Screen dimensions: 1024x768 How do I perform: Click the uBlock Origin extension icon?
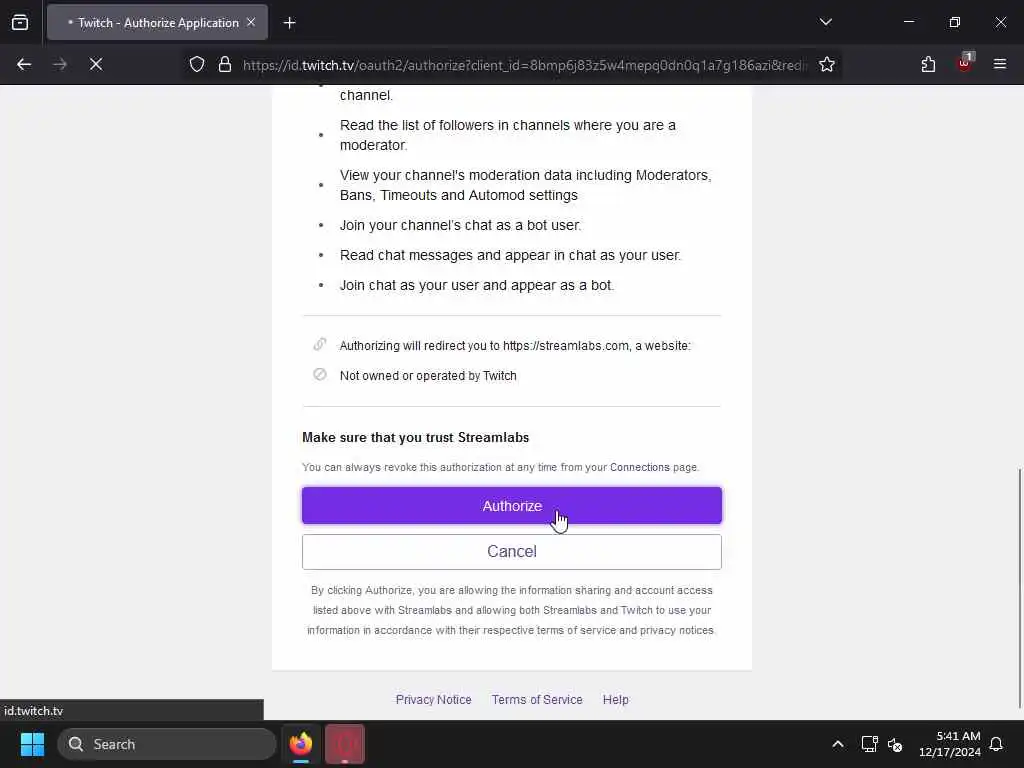[x=965, y=63]
